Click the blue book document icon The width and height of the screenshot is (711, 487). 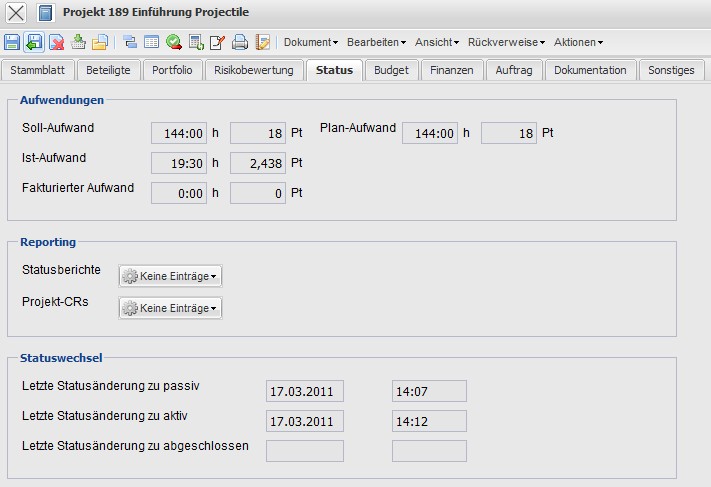[x=45, y=13]
